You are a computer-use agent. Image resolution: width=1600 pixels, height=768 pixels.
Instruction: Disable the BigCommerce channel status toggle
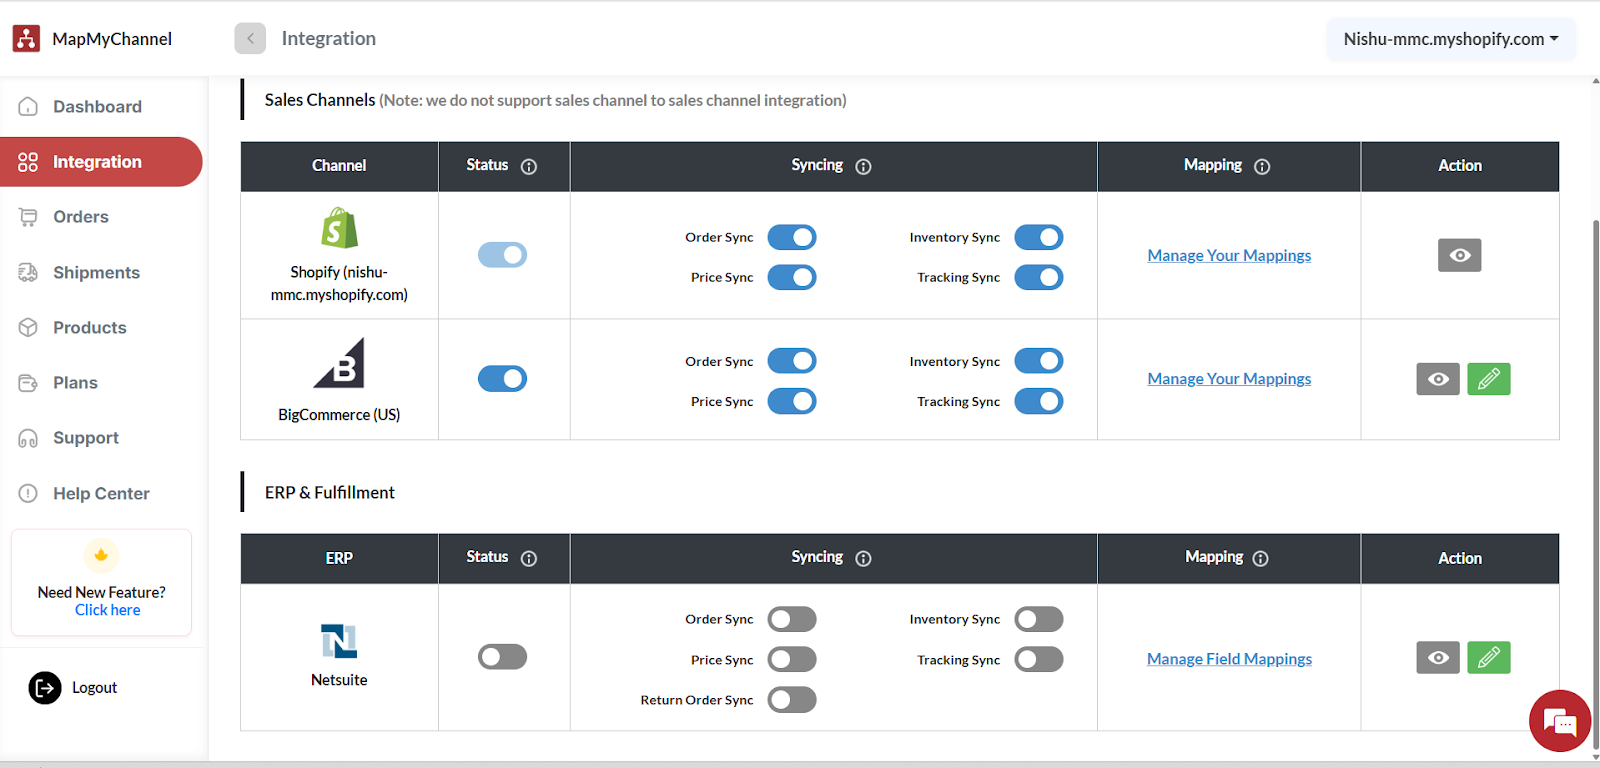coord(502,379)
